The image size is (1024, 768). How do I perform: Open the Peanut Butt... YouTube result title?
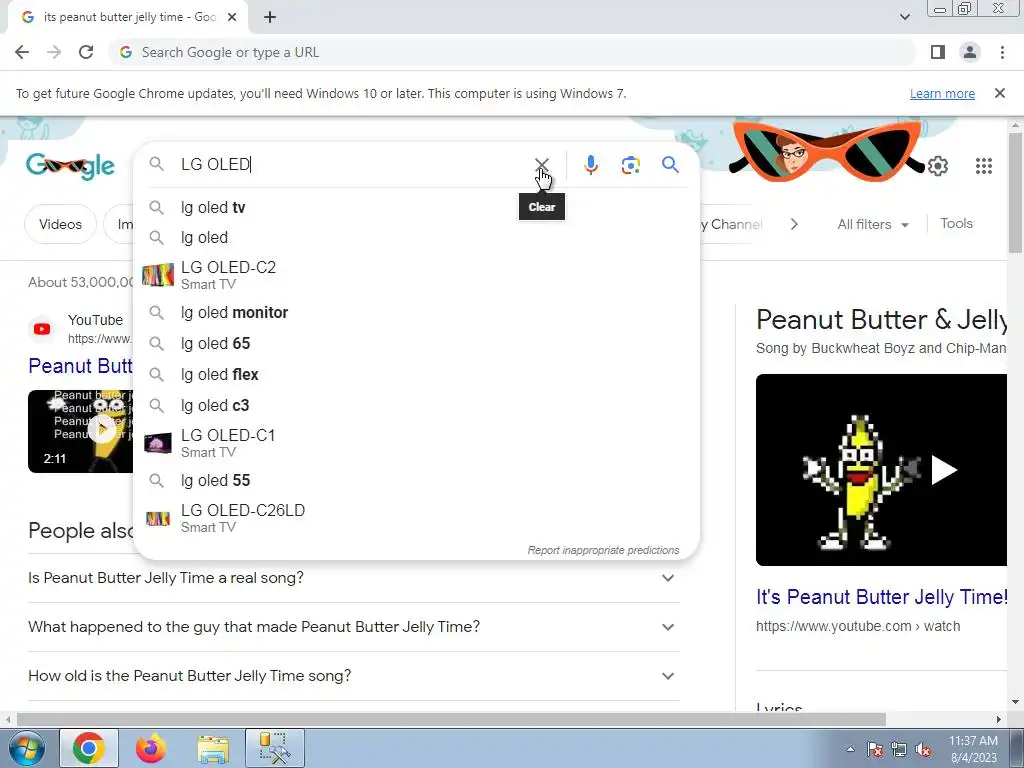(x=80, y=366)
